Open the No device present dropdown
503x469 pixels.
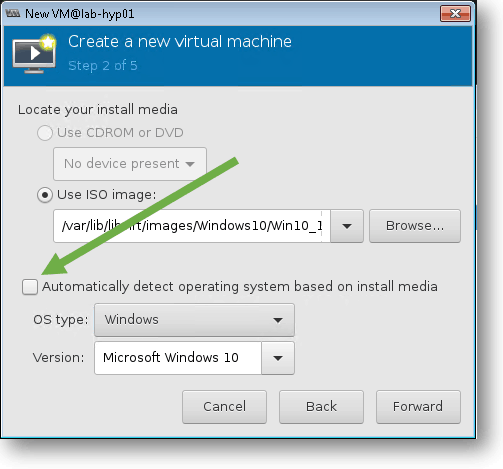(130, 164)
